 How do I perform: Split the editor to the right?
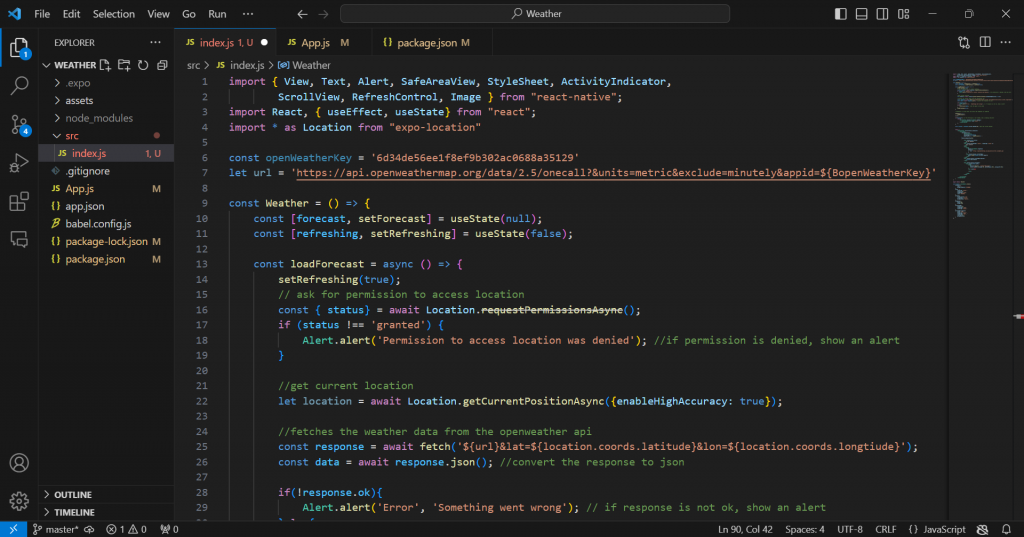pos(985,42)
